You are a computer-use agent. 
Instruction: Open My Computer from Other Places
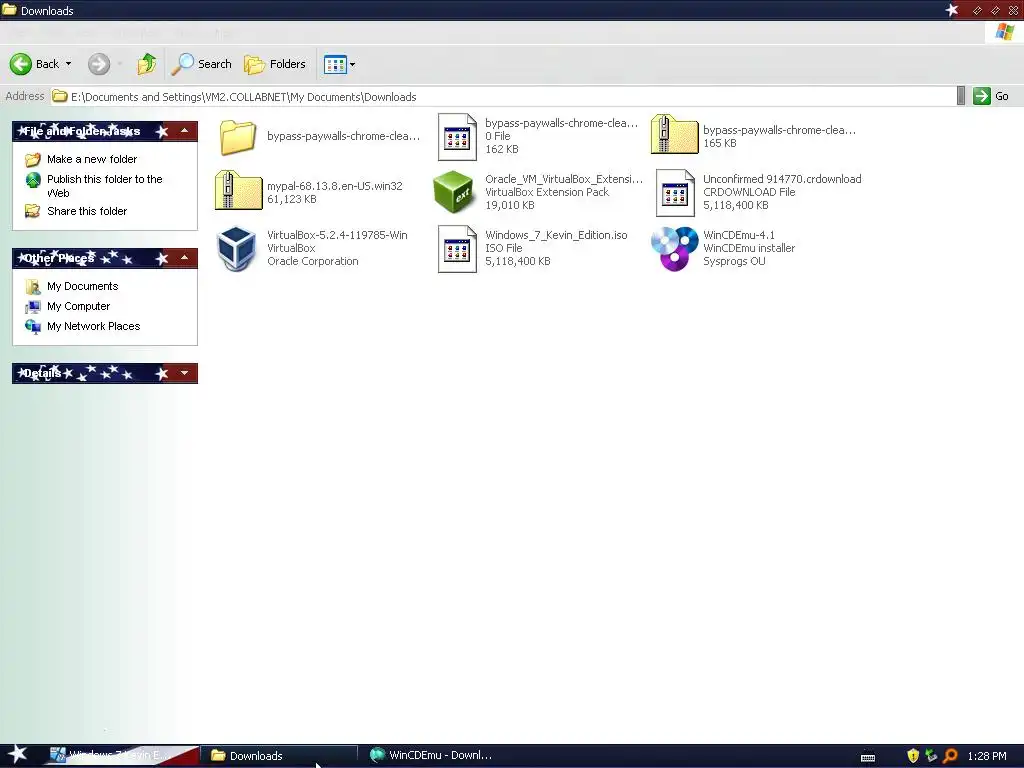pyautogui.click(x=78, y=306)
